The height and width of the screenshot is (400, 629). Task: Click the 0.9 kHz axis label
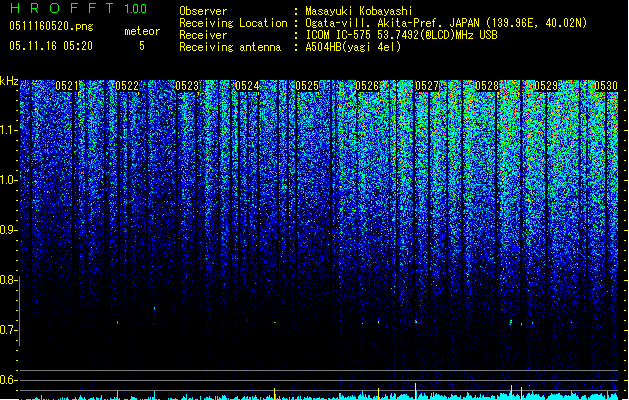pyautogui.click(x=8, y=230)
